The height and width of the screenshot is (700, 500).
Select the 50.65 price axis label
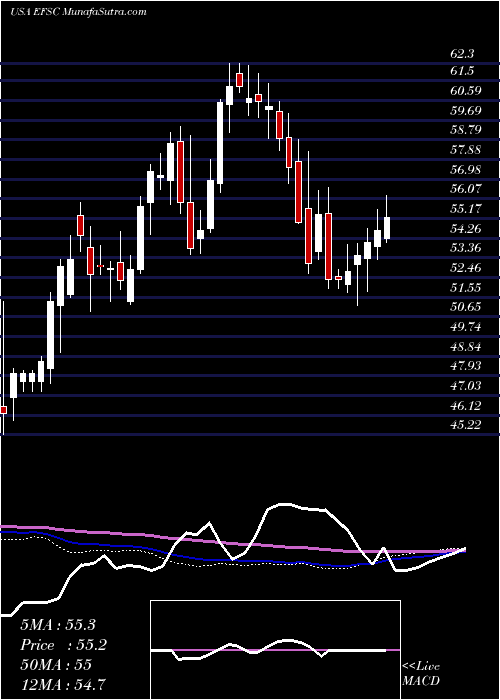466,307
